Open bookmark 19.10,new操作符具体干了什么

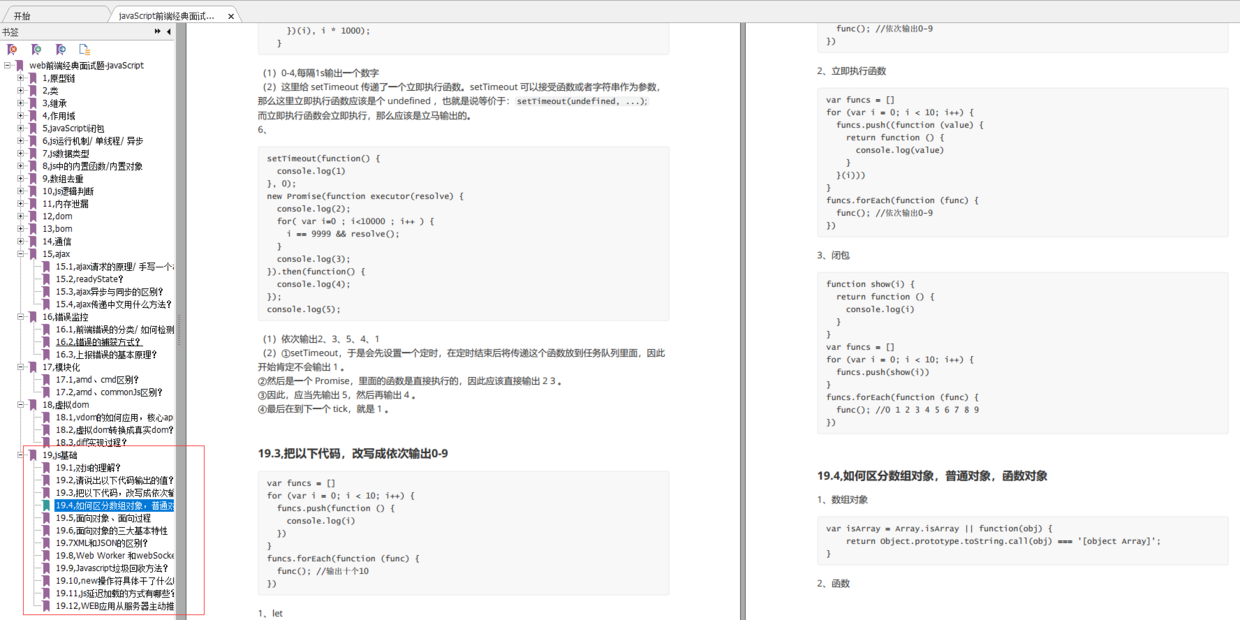tap(115, 581)
